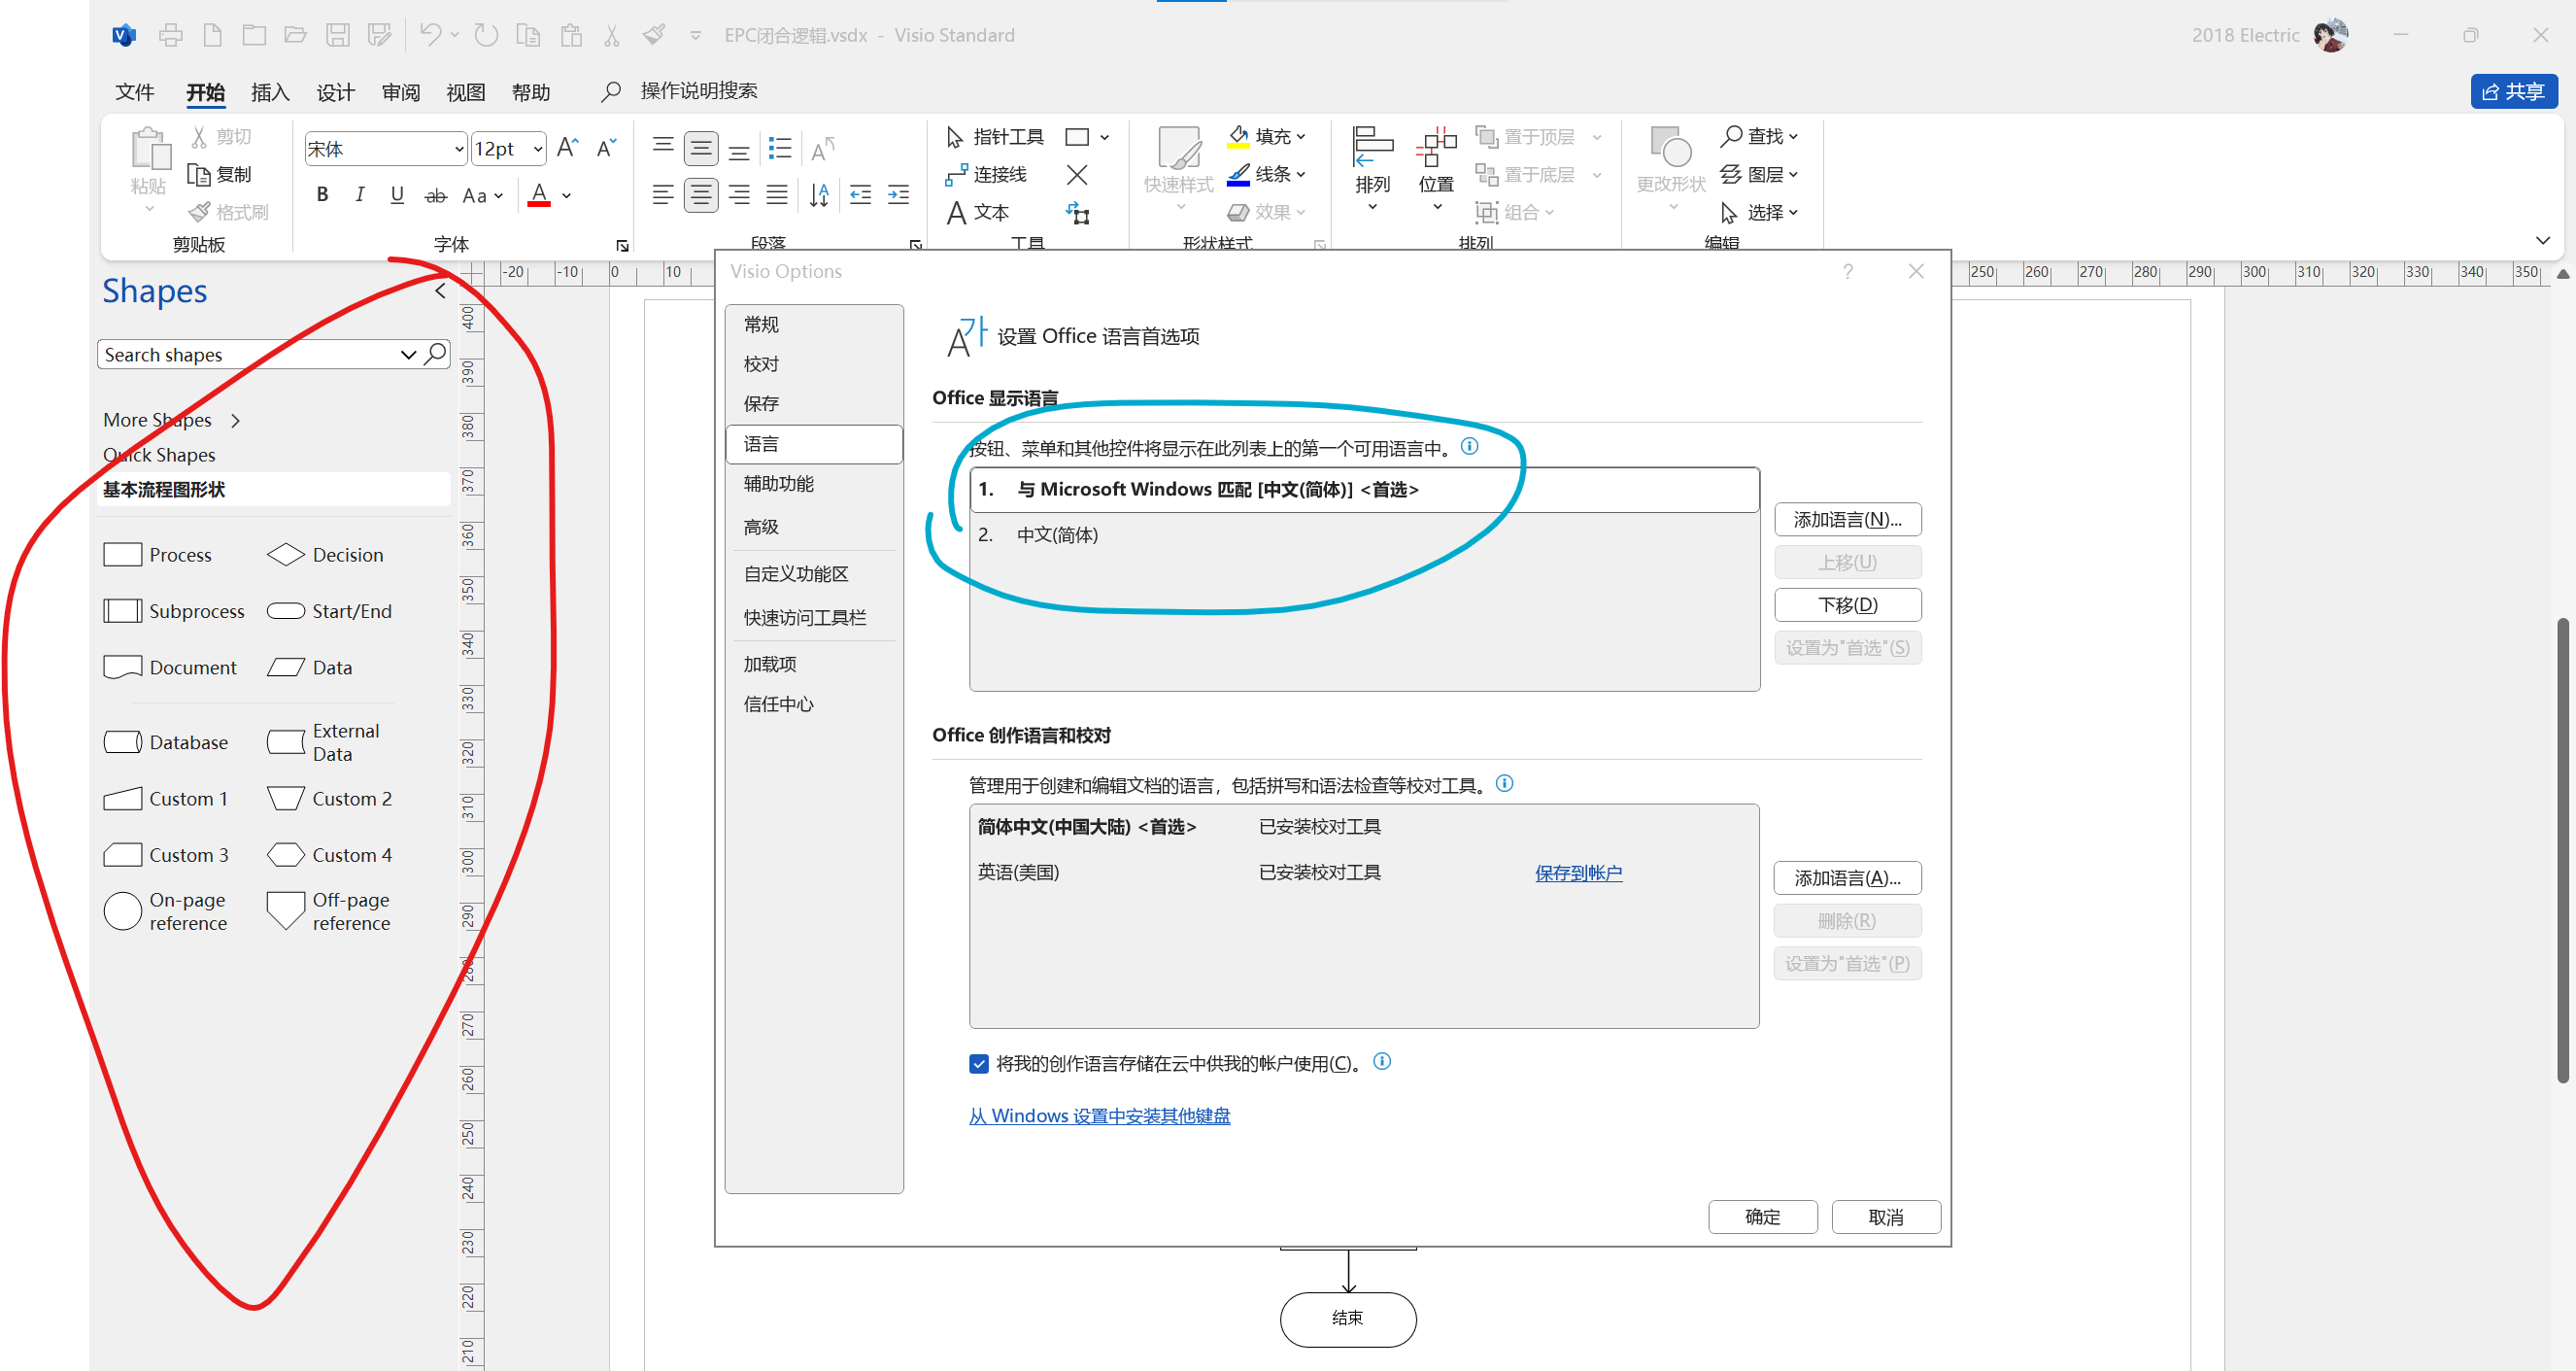
Task: Toggle align text right
Action: (739, 195)
